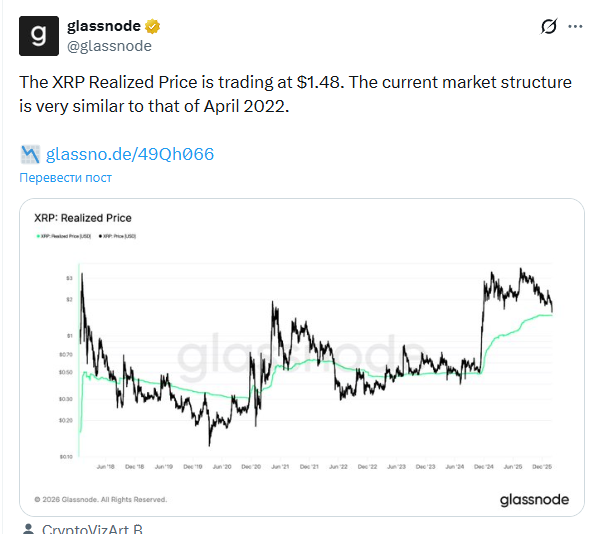Open the Grok icon on the post
Screen dimensions: 601x534
[x=548, y=27]
